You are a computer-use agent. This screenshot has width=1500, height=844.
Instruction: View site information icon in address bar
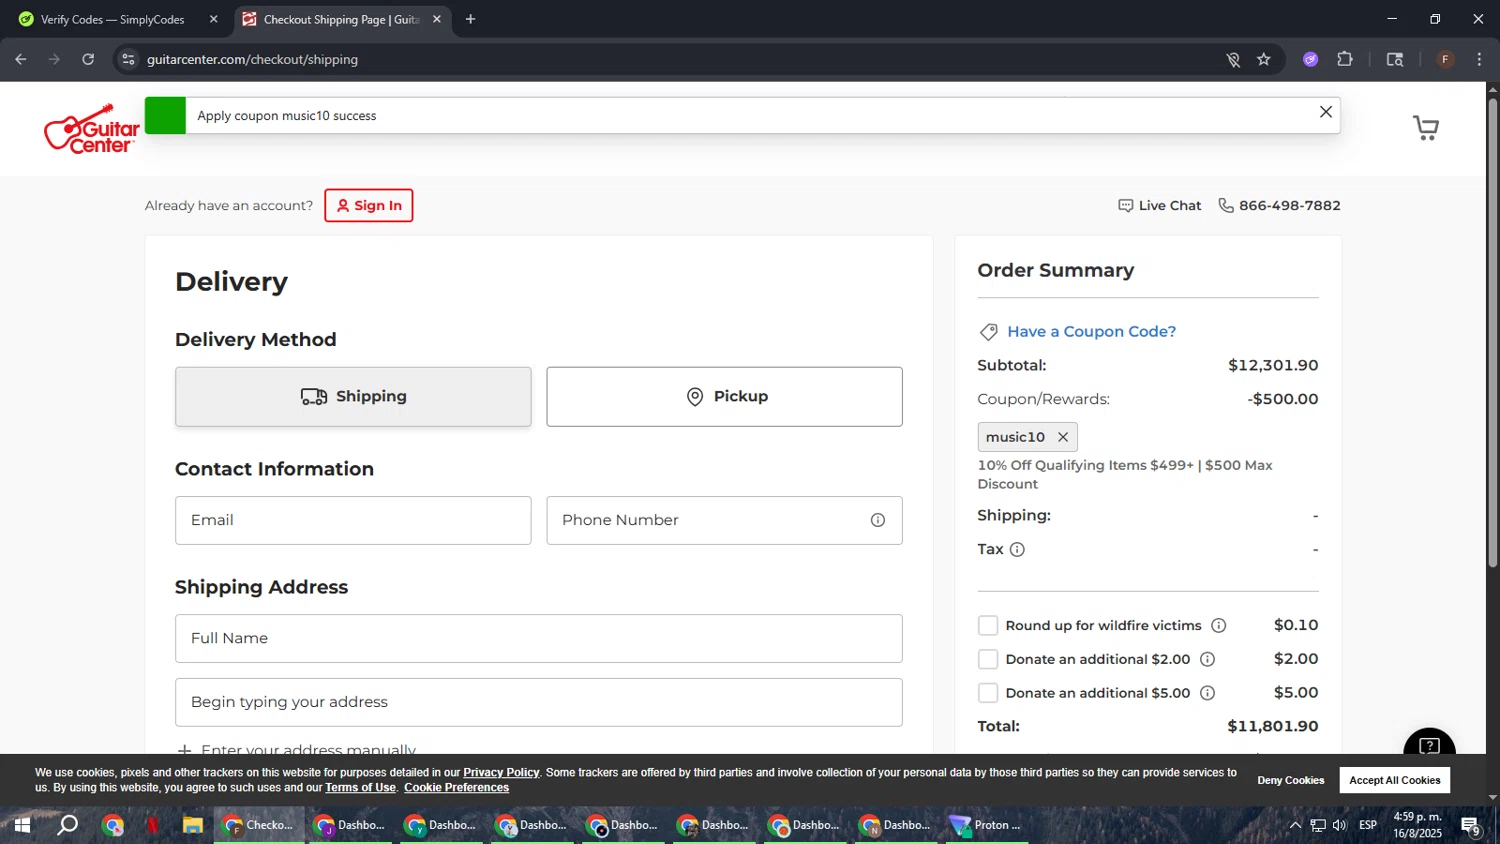click(x=128, y=60)
